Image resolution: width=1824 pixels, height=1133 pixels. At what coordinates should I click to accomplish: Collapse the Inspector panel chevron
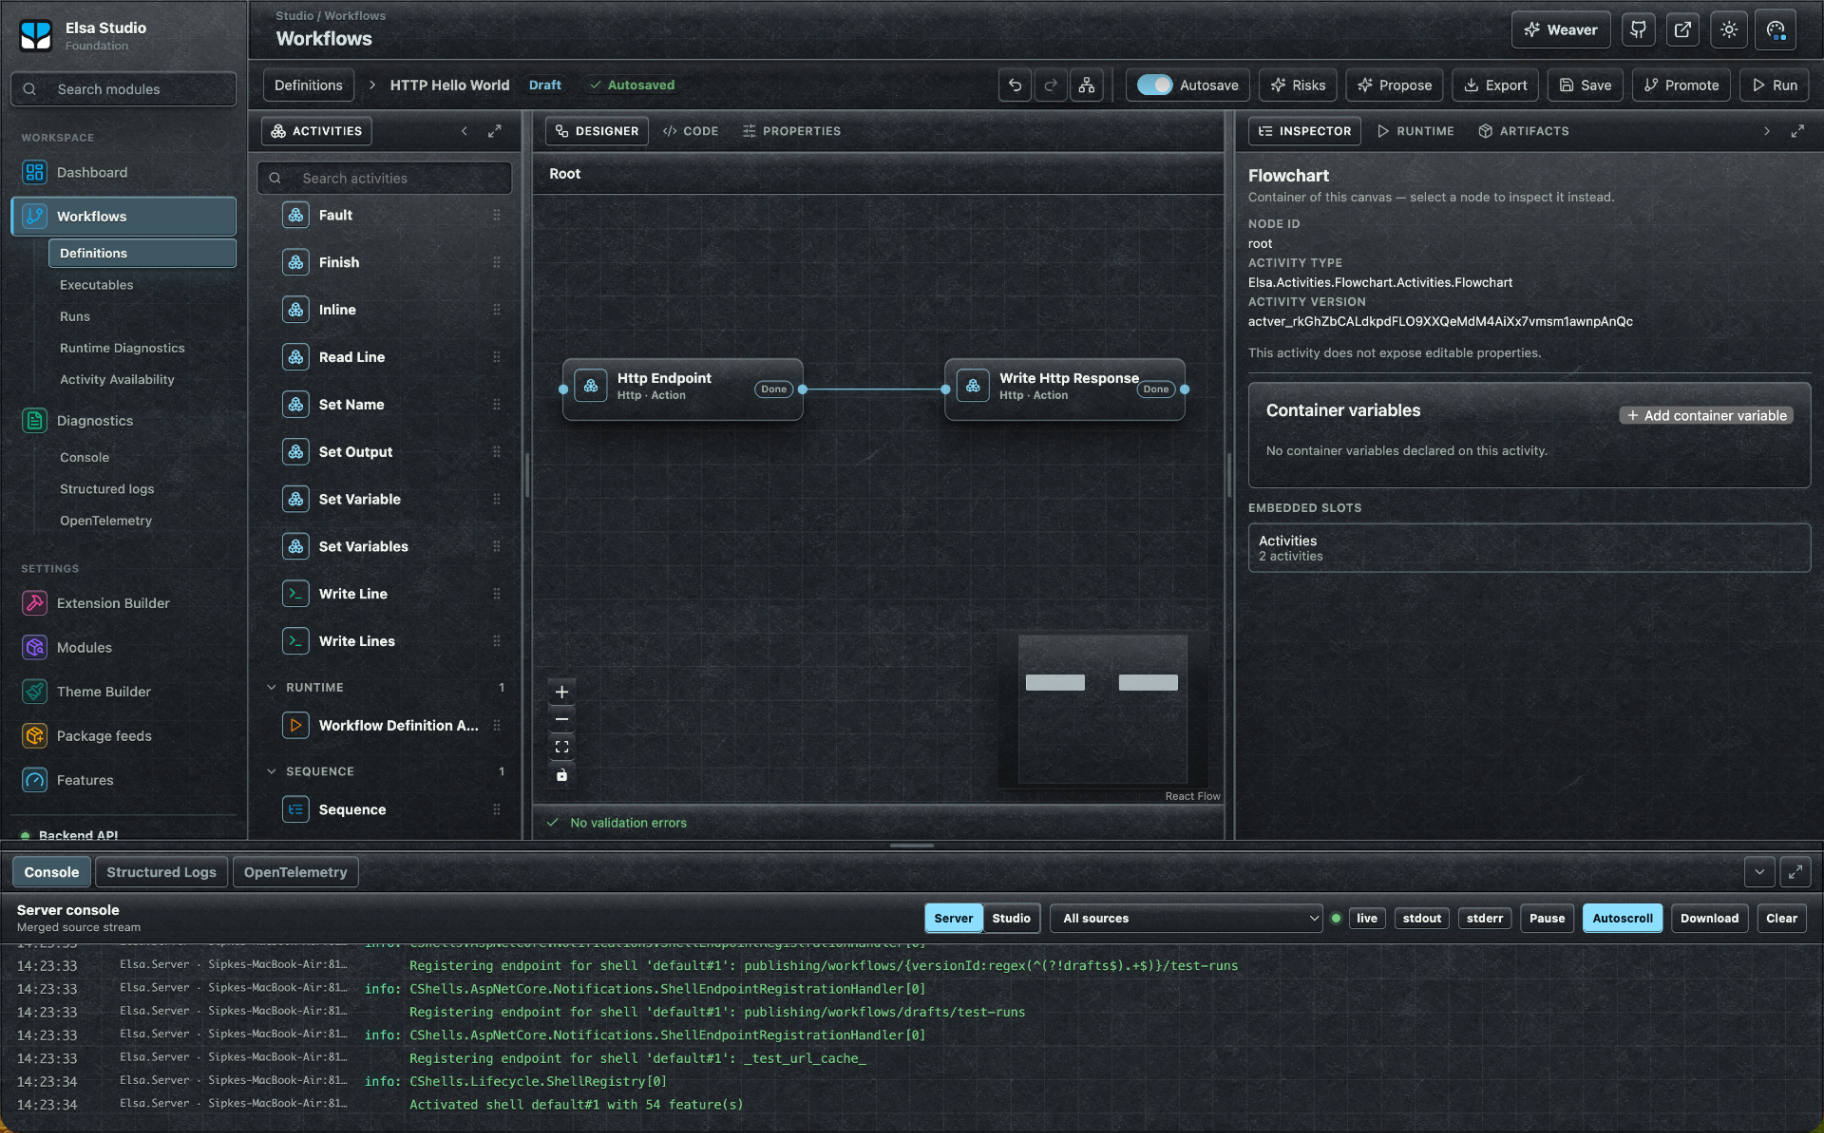(x=1766, y=131)
